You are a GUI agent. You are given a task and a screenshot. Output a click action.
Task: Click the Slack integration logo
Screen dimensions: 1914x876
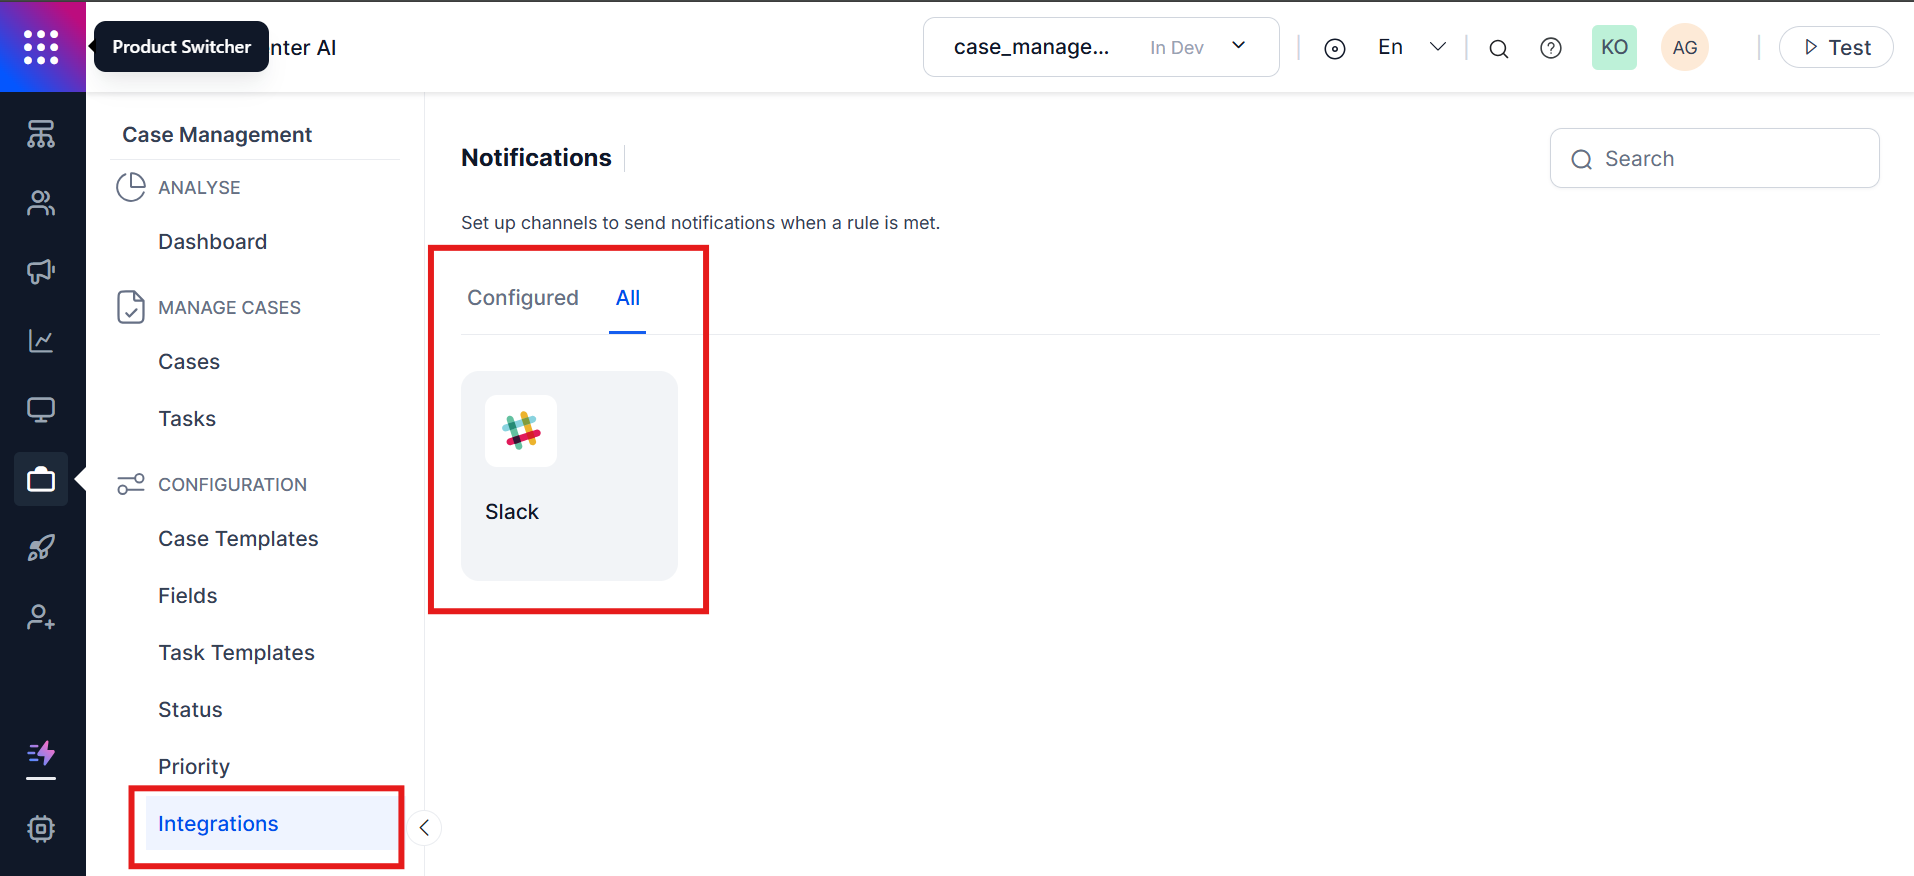(521, 431)
